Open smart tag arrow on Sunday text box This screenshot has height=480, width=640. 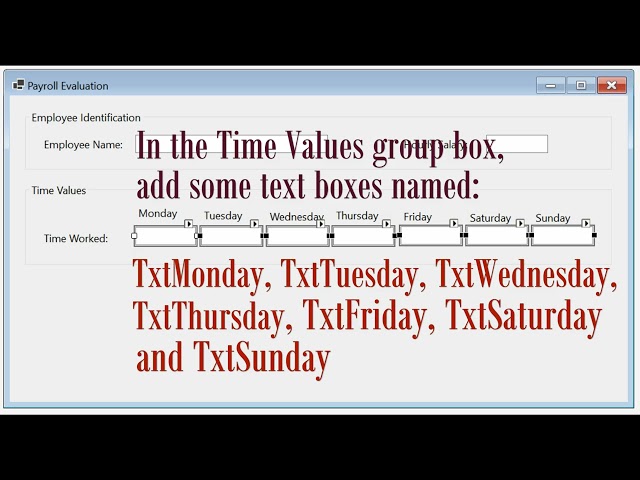coord(586,223)
